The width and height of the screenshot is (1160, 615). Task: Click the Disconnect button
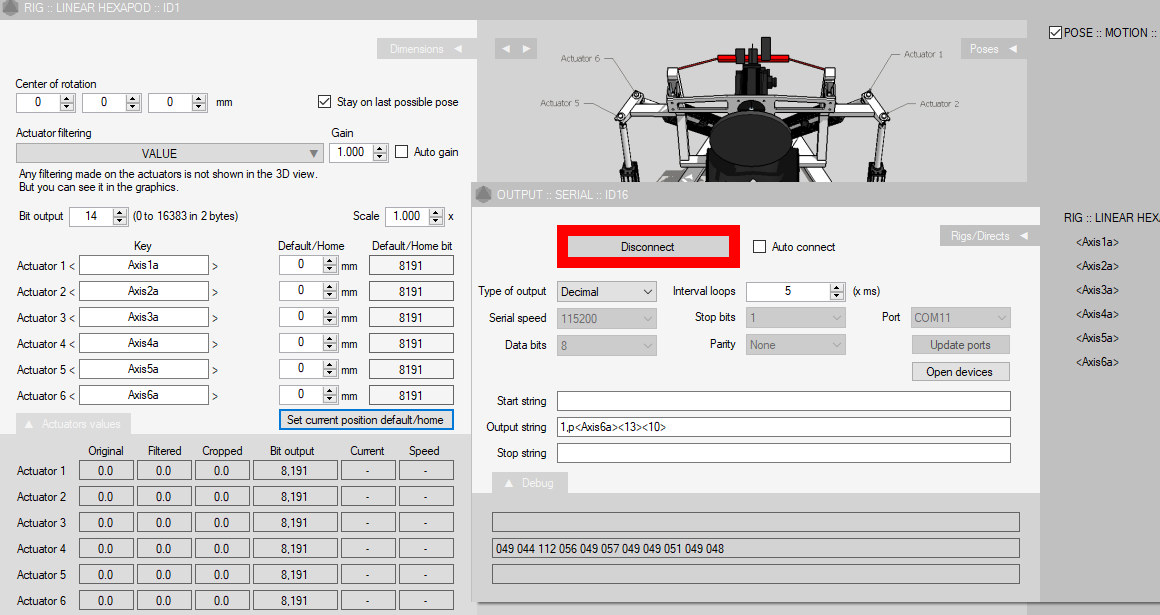click(x=648, y=247)
